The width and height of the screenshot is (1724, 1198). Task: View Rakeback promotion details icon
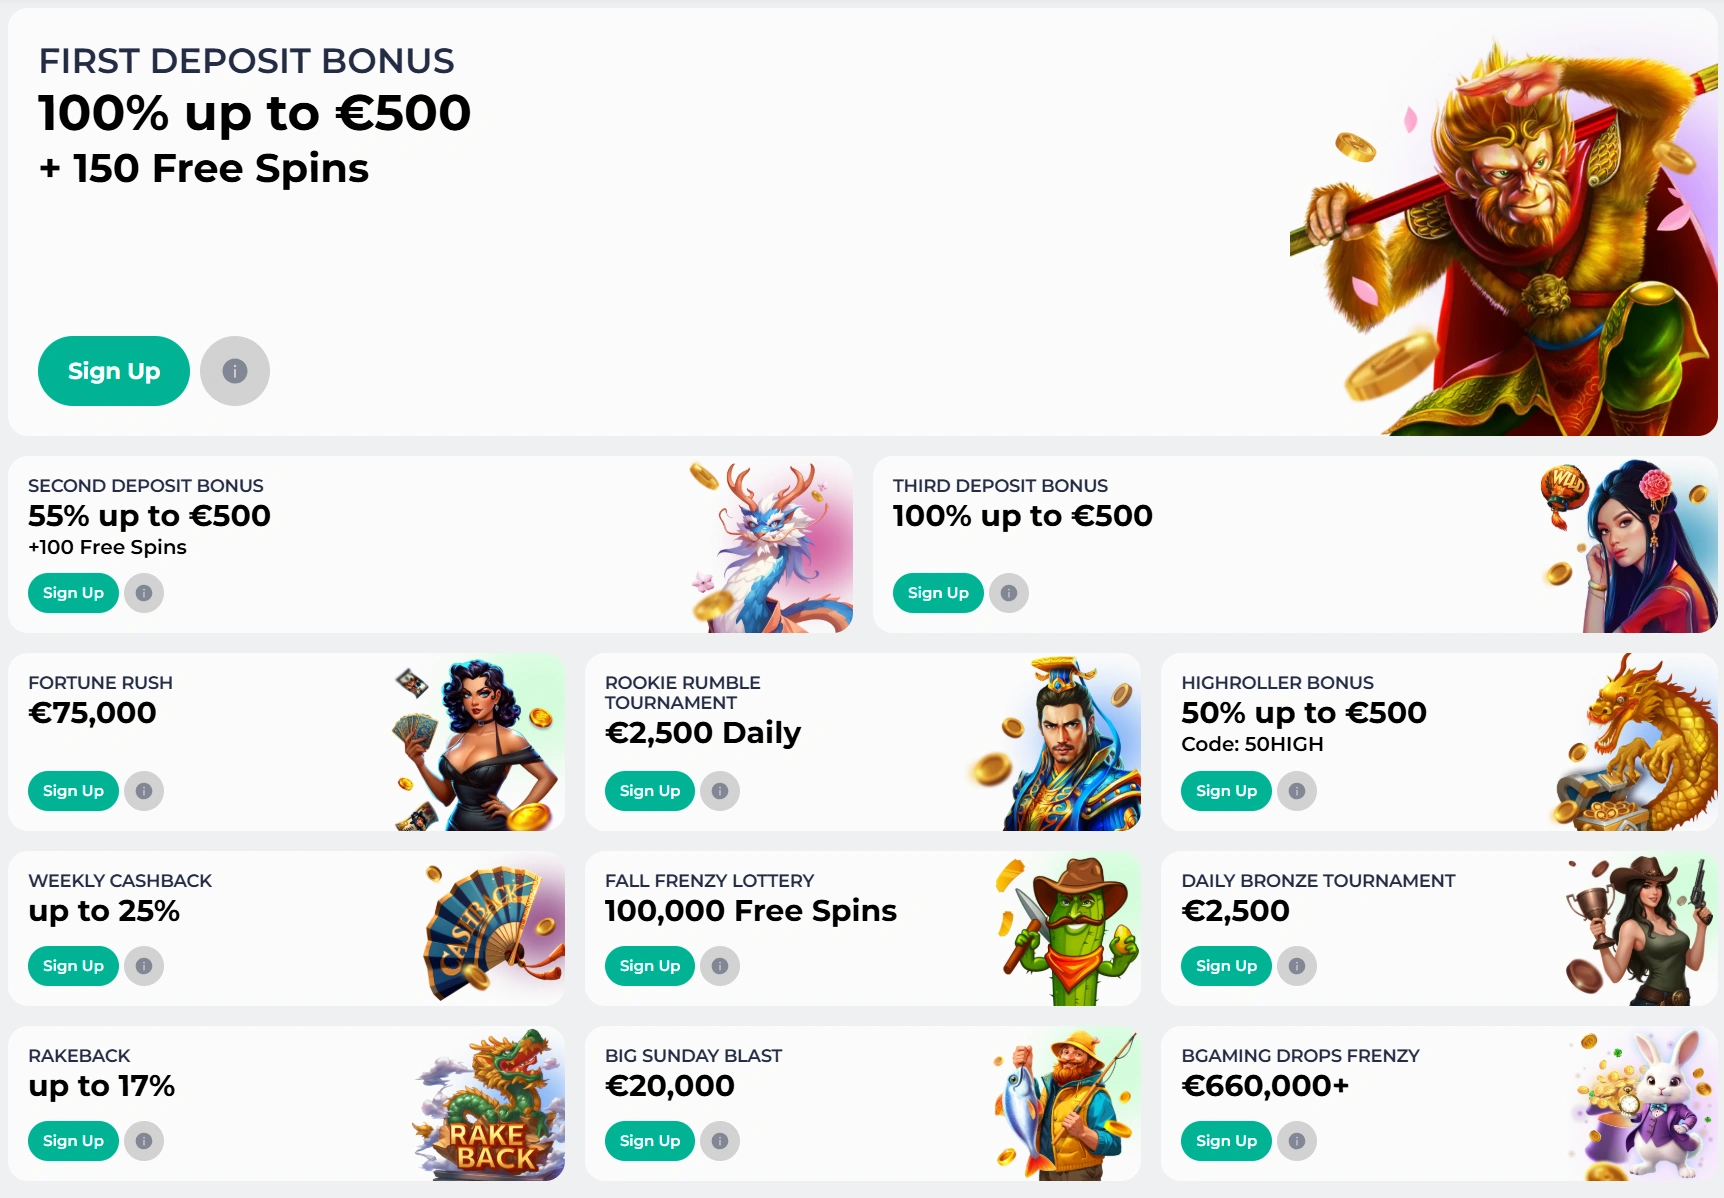(x=144, y=1140)
